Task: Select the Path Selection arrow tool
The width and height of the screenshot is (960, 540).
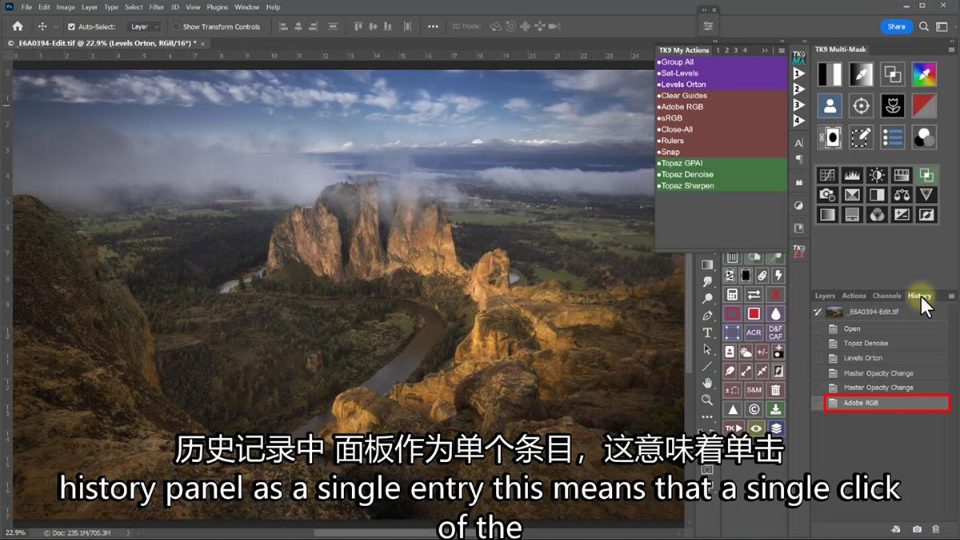Action: click(707, 349)
